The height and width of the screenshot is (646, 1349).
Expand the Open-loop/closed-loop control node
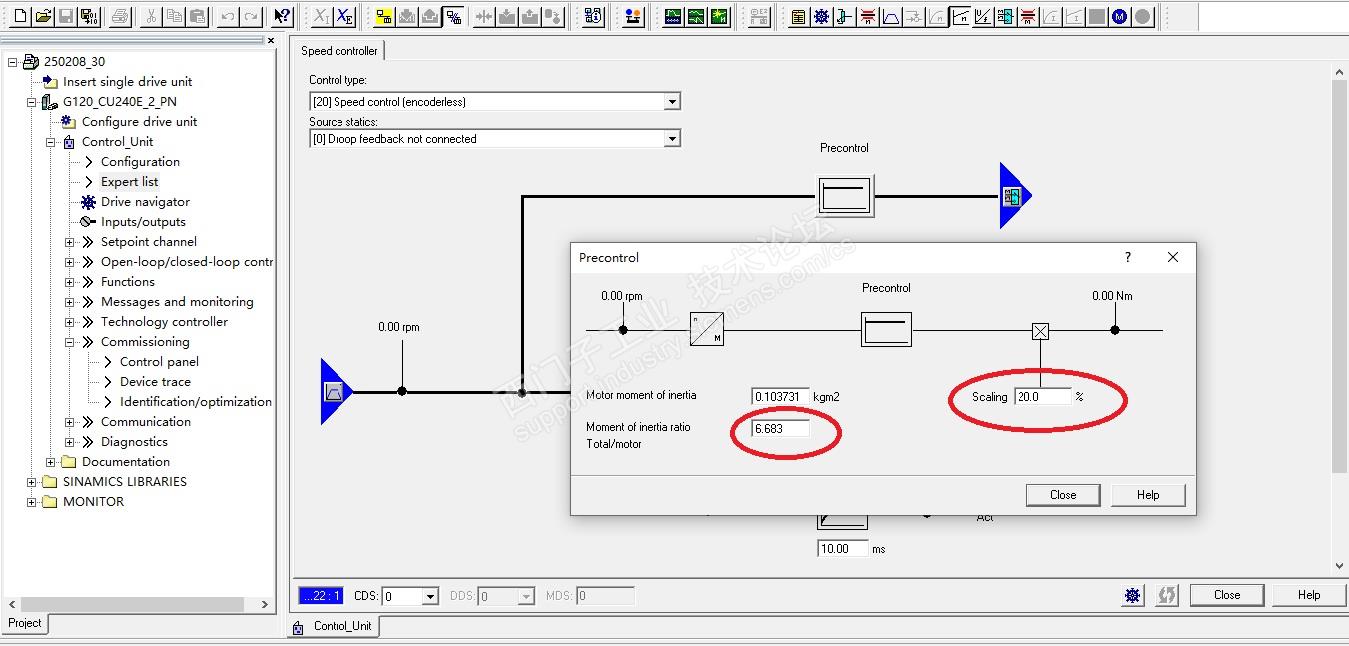(x=70, y=262)
